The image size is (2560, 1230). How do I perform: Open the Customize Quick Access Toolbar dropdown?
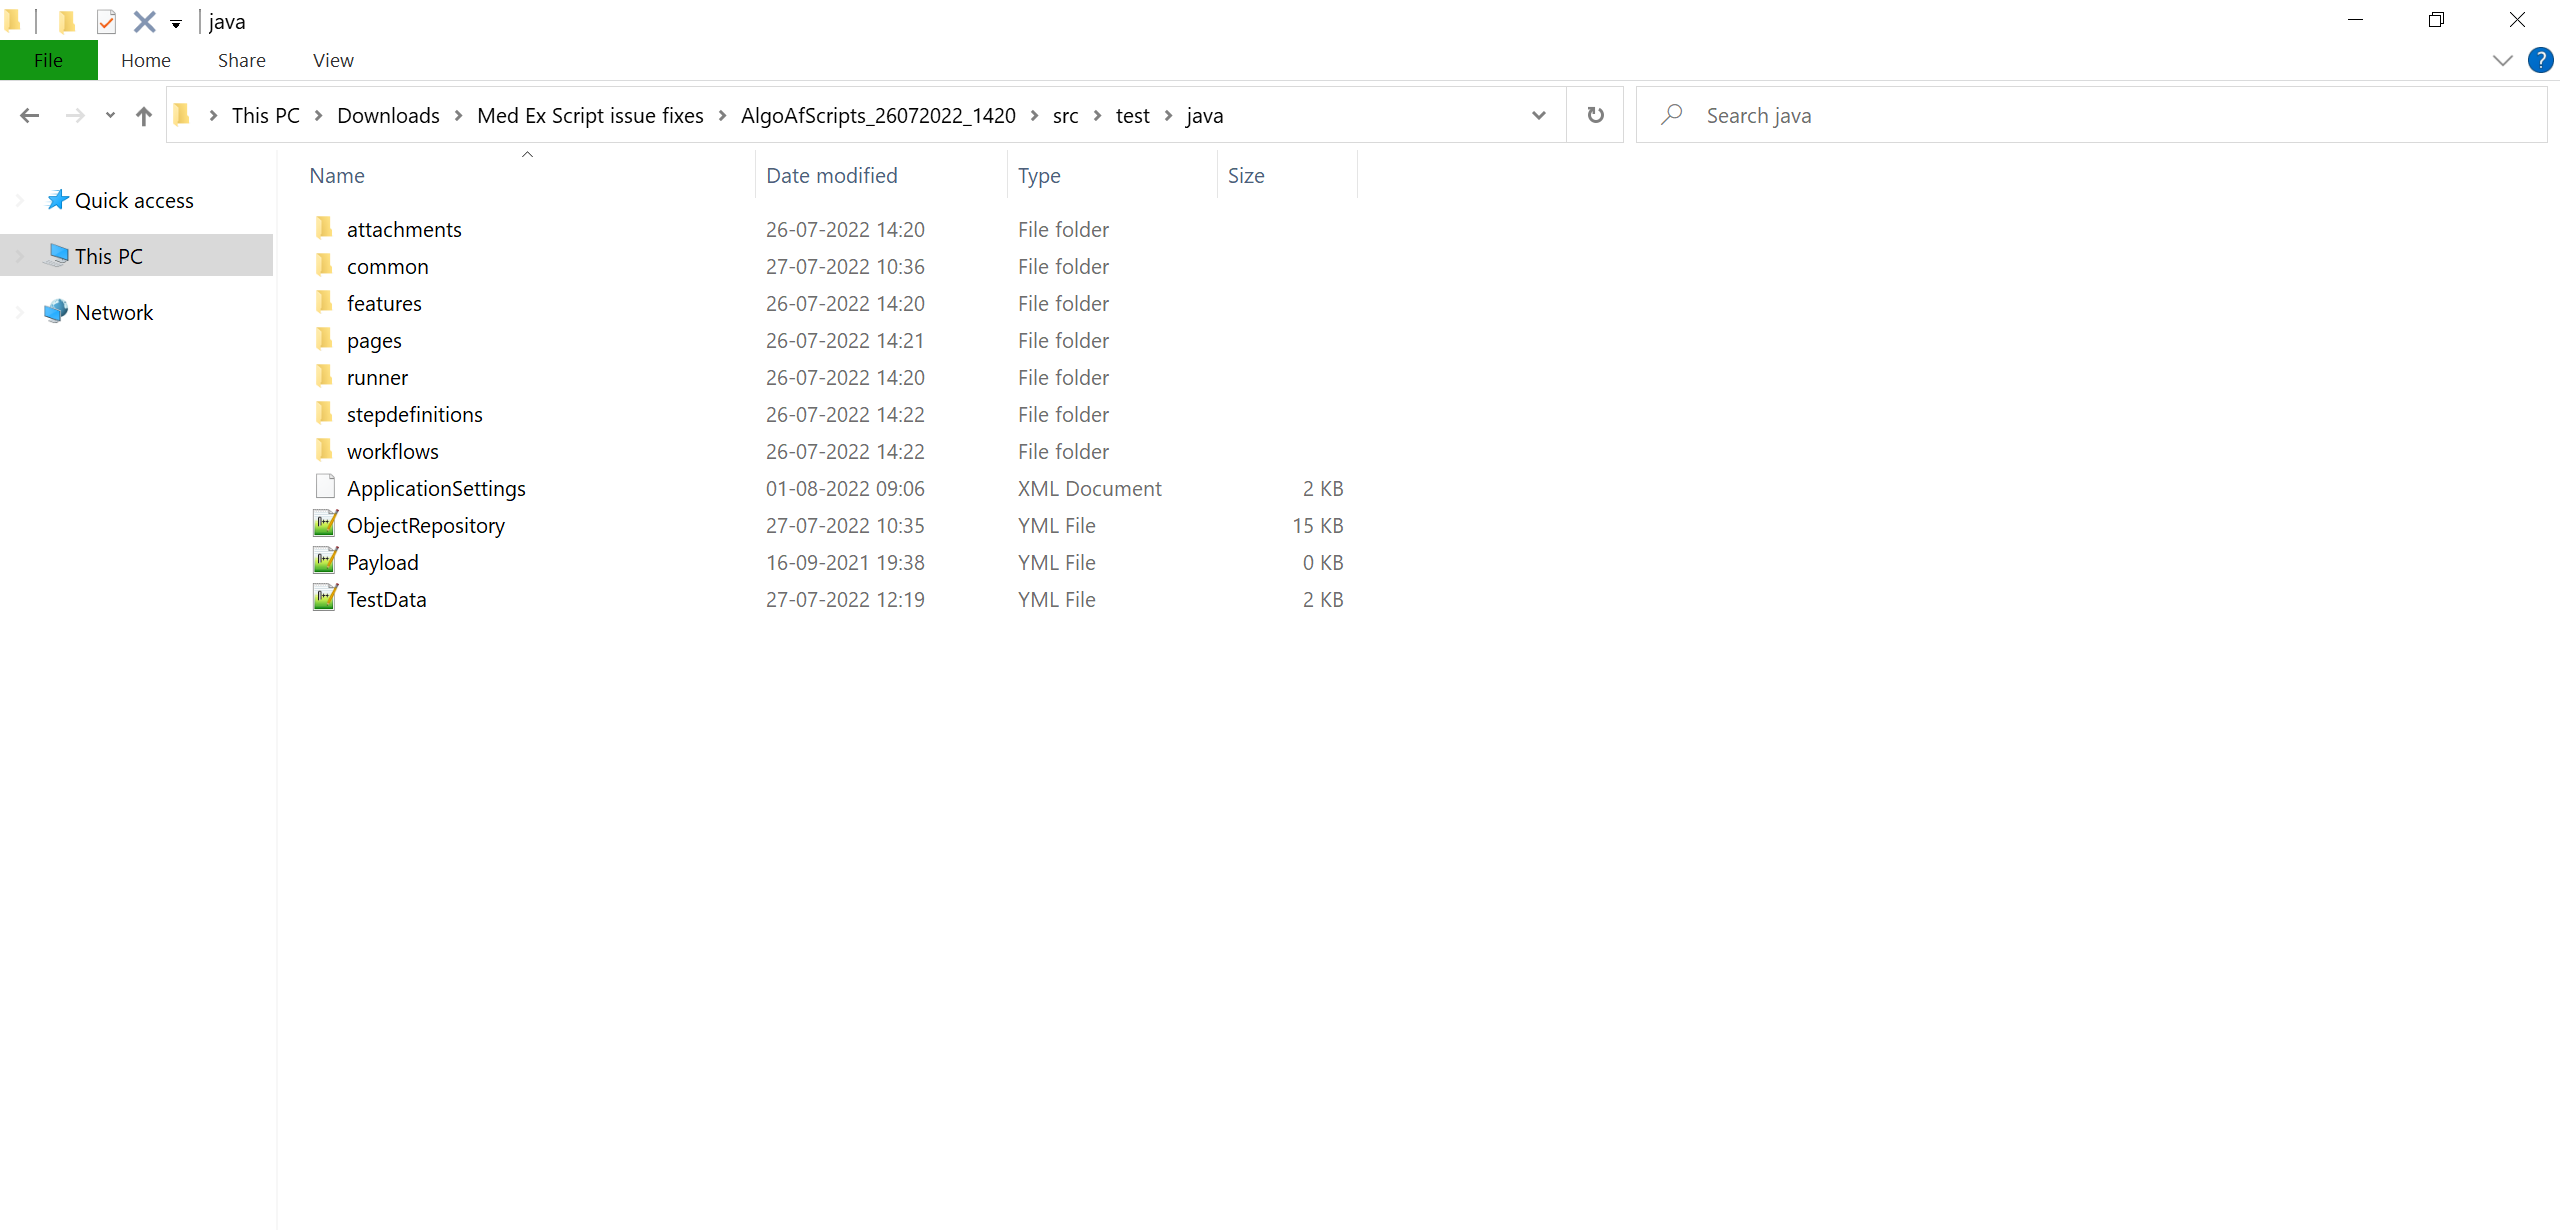[x=176, y=23]
